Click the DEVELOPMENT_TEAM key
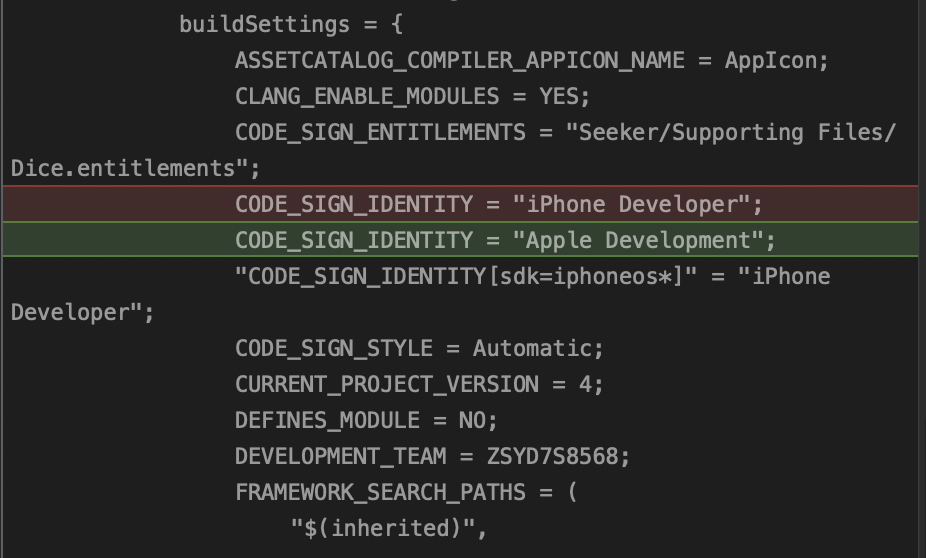 click(340, 456)
